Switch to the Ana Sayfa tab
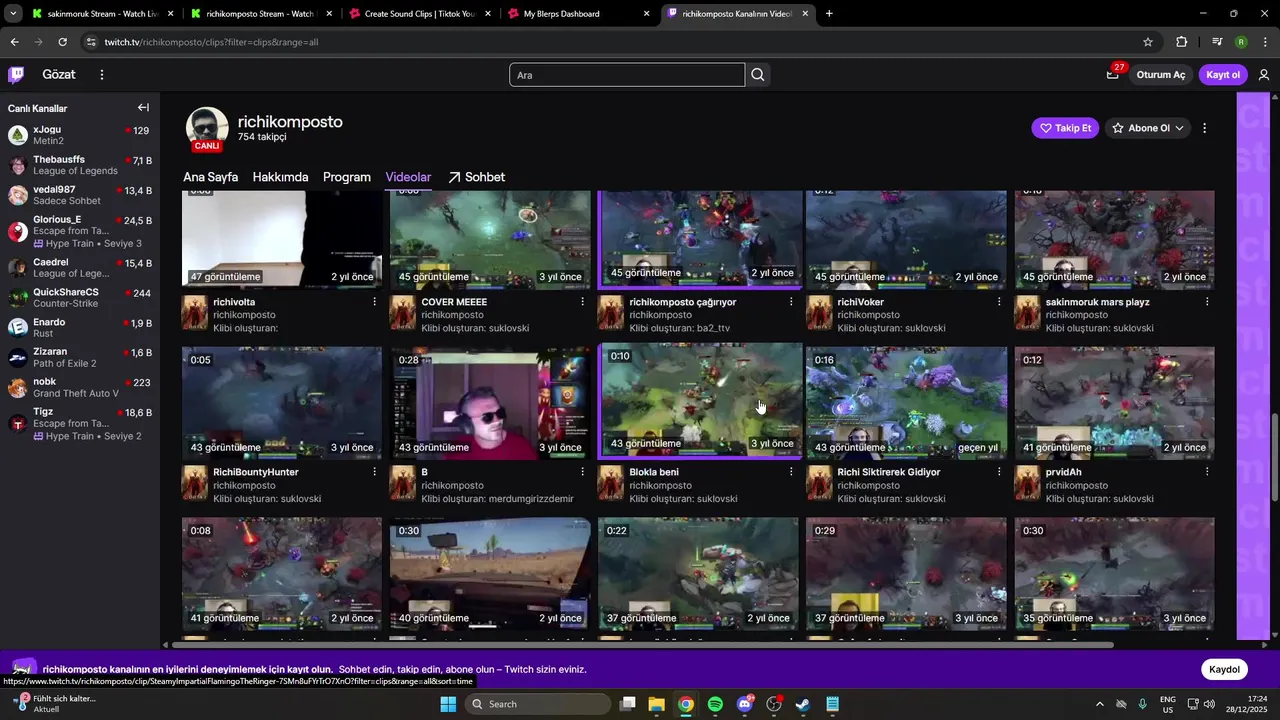The height and width of the screenshot is (720, 1280). [210, 177]
